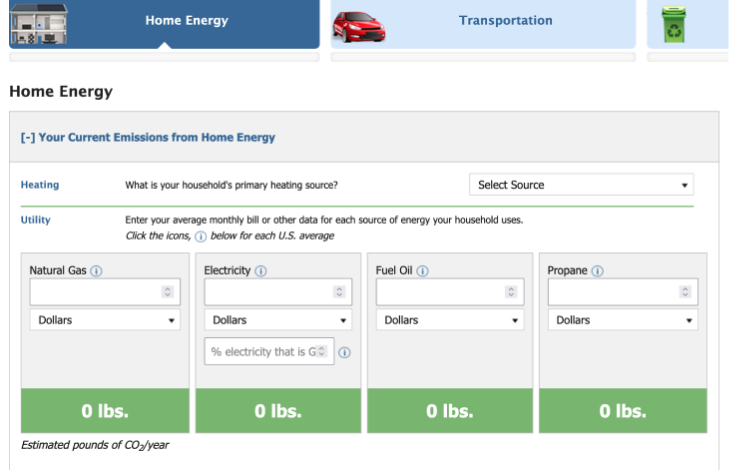729x470 pixels.
Task: Click info icon beside green electricity percentage
Action: tap(345, 352)
